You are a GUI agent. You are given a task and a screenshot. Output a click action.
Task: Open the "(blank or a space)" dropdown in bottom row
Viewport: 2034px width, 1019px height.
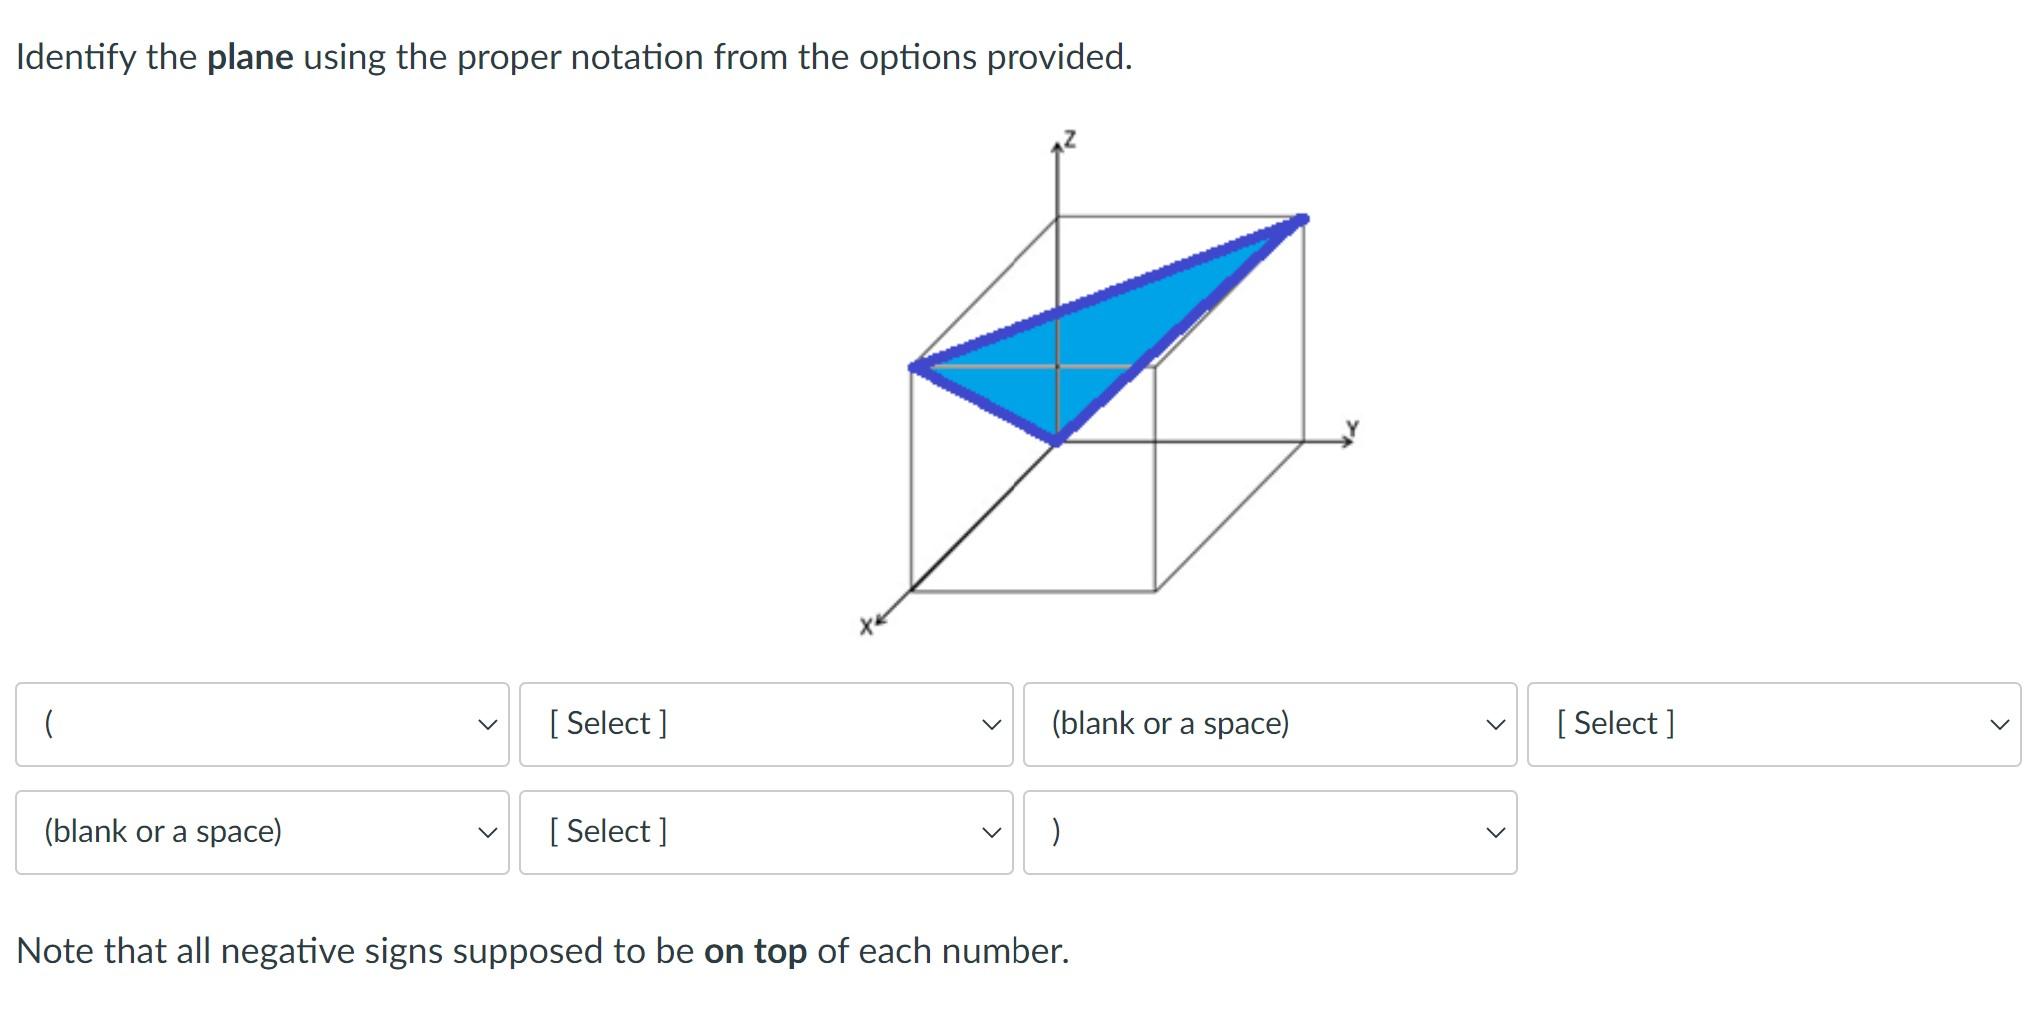tap(262, 831)
